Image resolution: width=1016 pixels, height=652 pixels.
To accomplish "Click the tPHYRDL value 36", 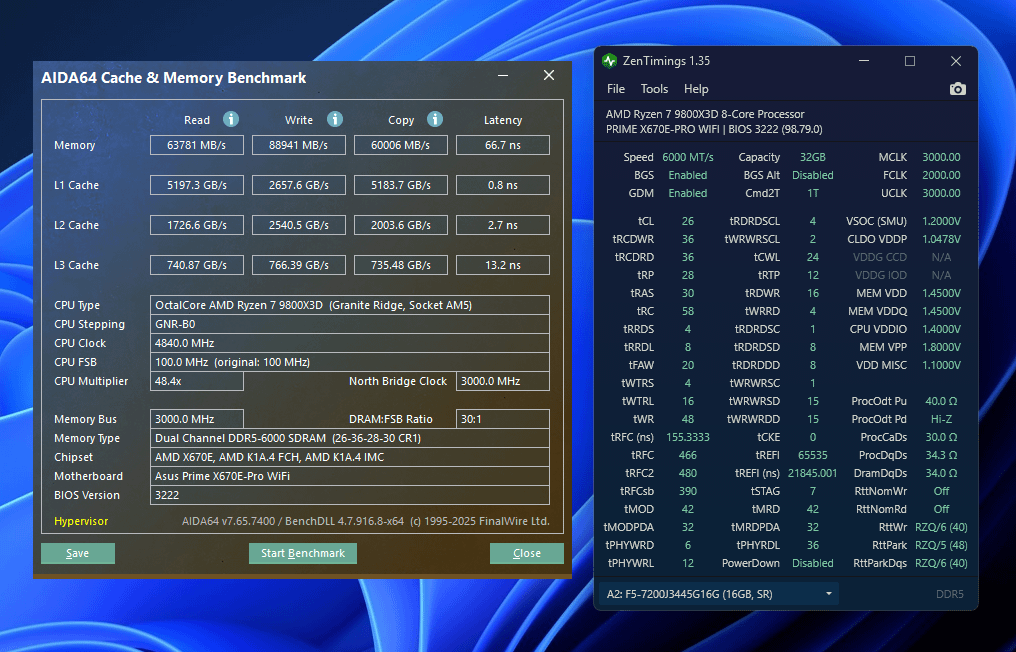I will (x=813, y=545).
